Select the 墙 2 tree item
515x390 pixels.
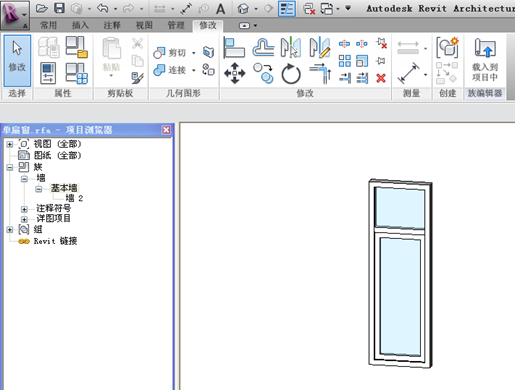pyautogui.click(x=74, y=198)
